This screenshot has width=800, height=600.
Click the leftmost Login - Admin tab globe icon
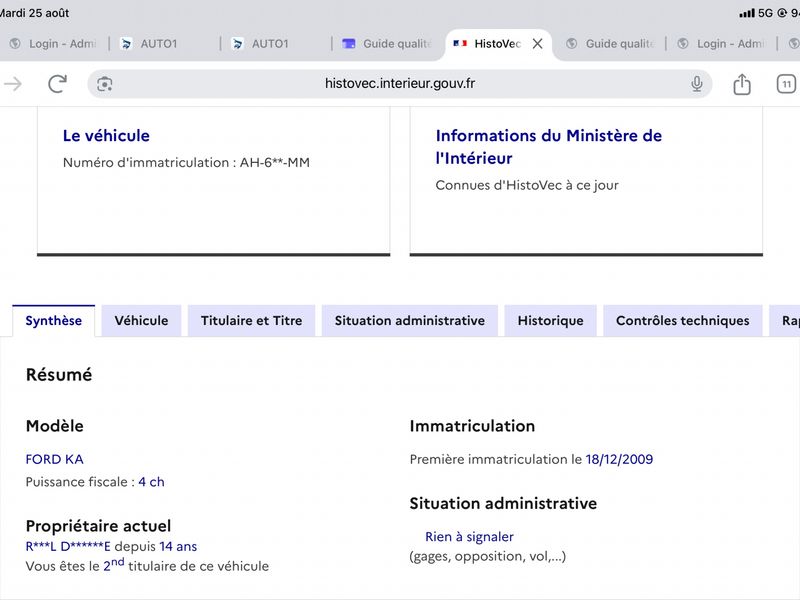tap(15, 44)
